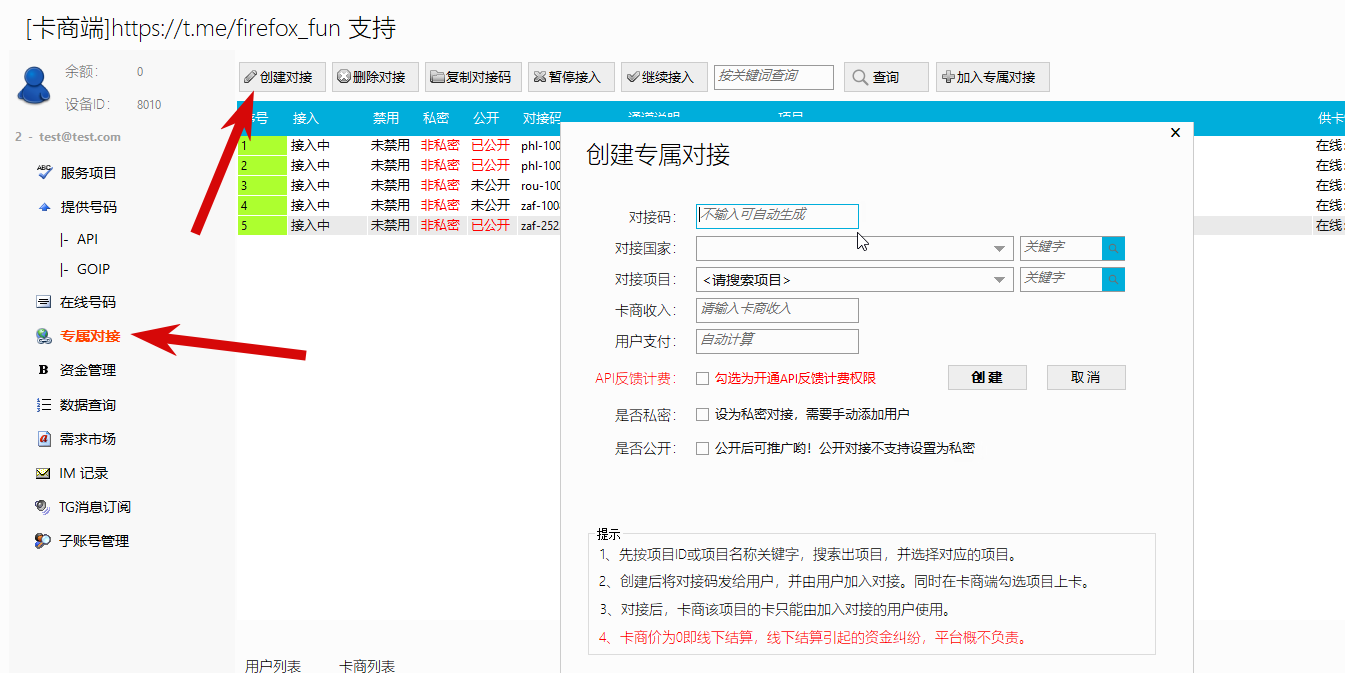Click the 接入 column header

[x=306, y=118]
